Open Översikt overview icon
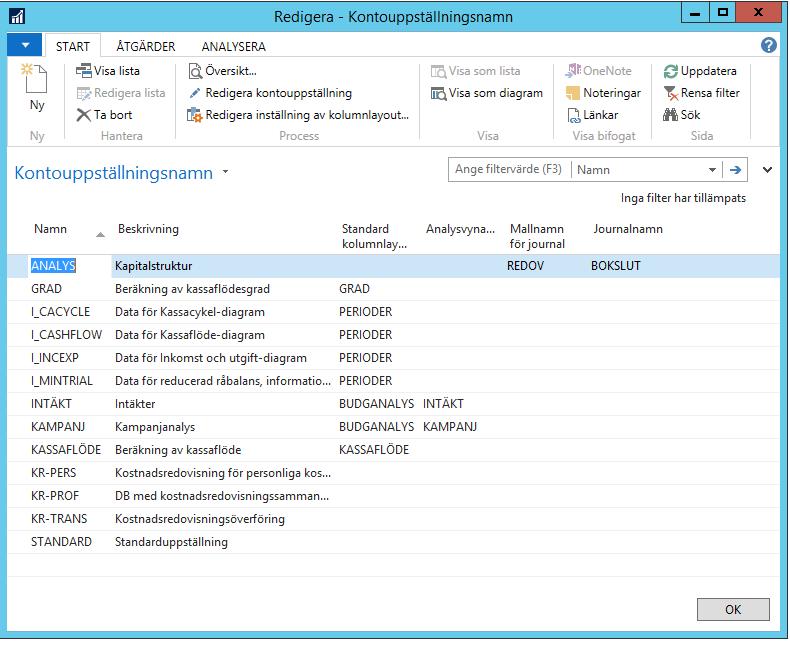 pyautogui.click(x=195, y=71)
